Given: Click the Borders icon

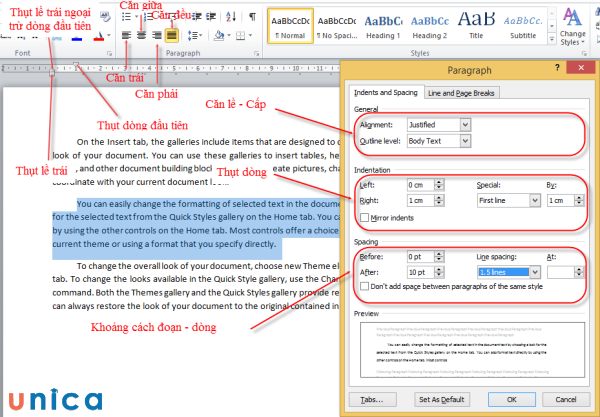Looking at the screenshot, I should click(240, 36).
